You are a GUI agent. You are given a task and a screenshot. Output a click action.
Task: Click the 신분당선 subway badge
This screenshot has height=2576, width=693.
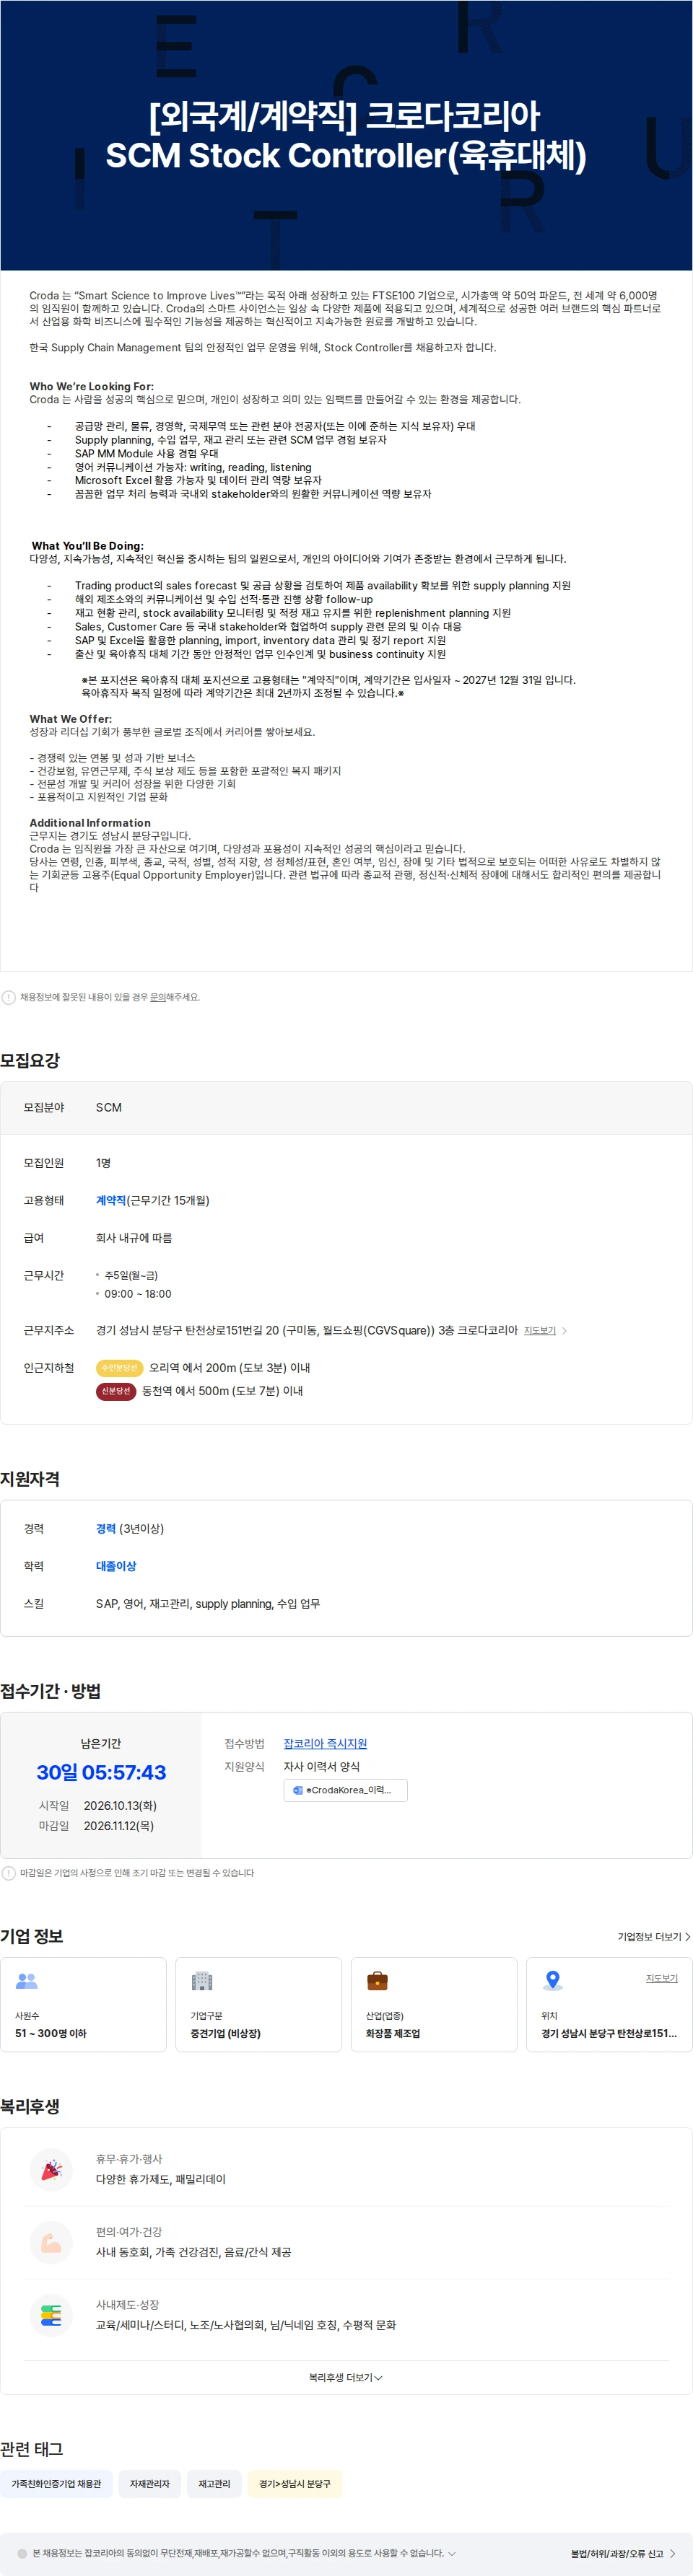[116, 1391]
